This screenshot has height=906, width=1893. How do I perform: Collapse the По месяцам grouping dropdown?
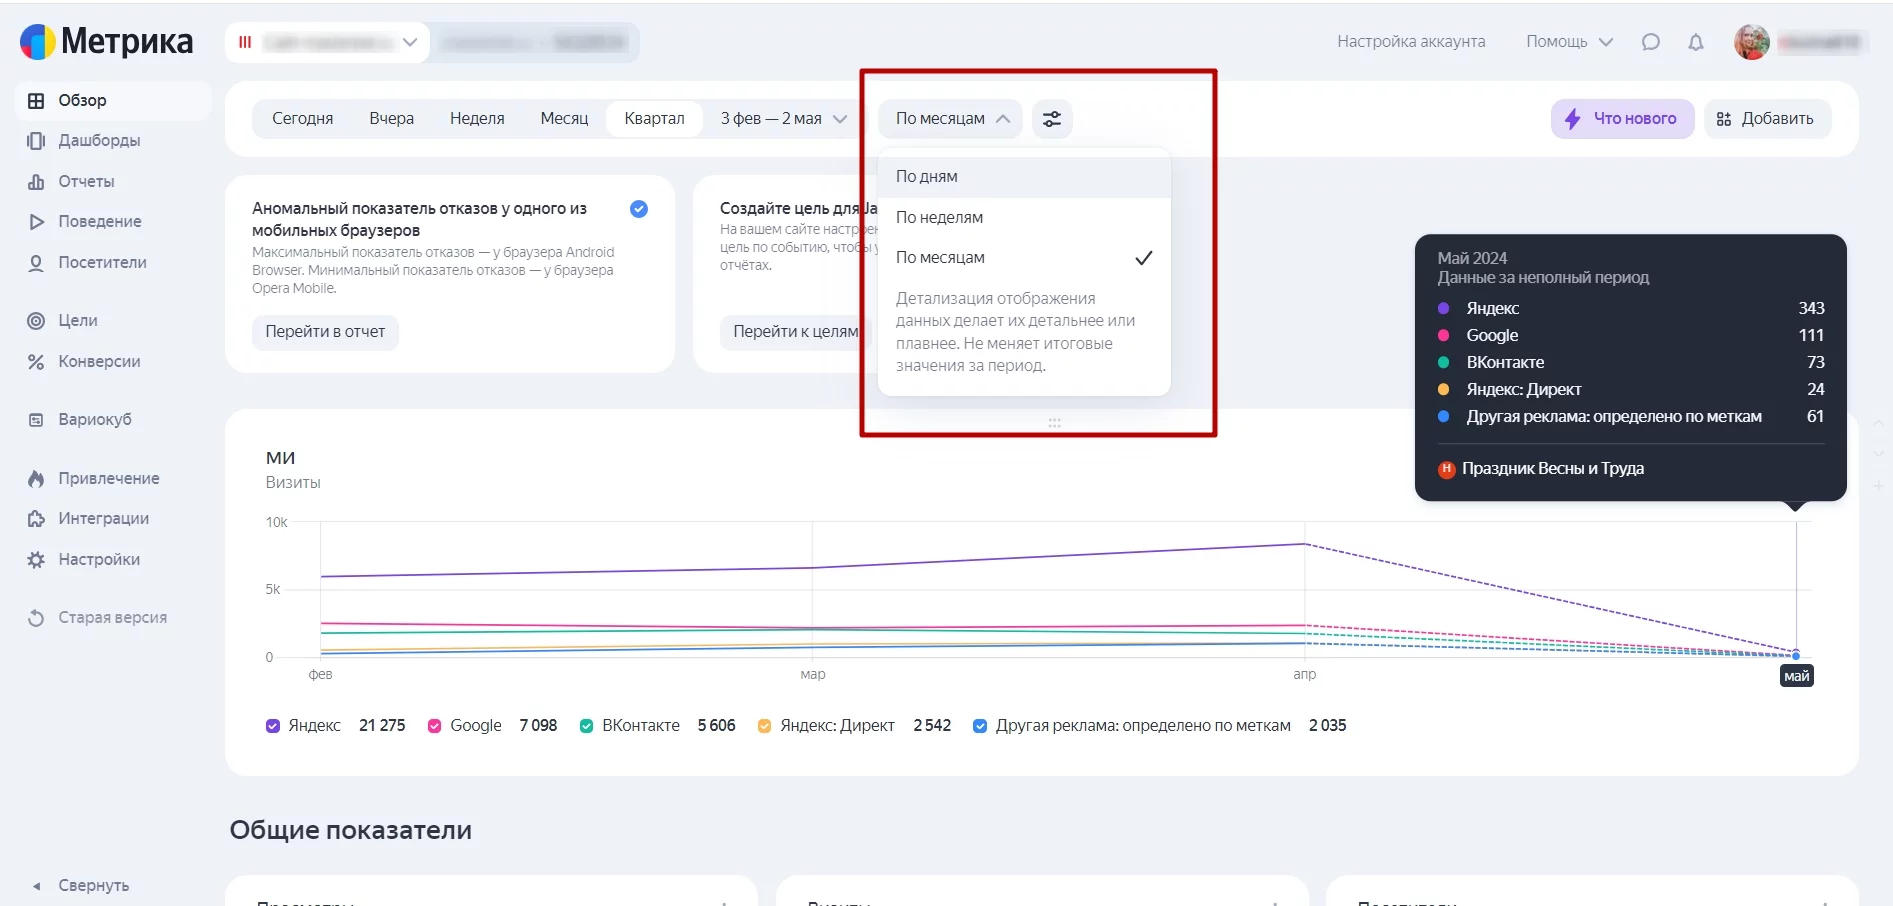point(951,118)
